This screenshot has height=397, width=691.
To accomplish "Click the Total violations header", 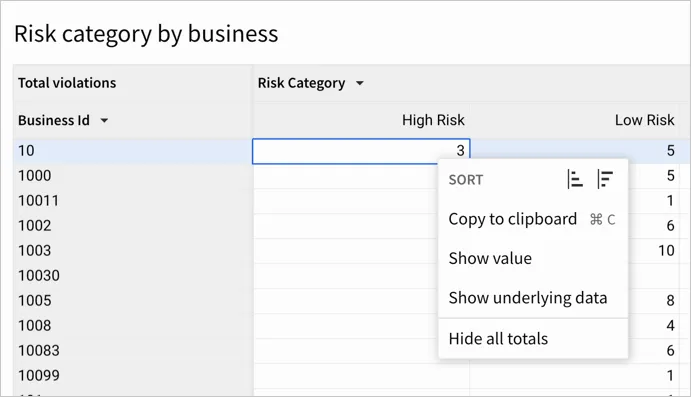I will coord(67,83).
